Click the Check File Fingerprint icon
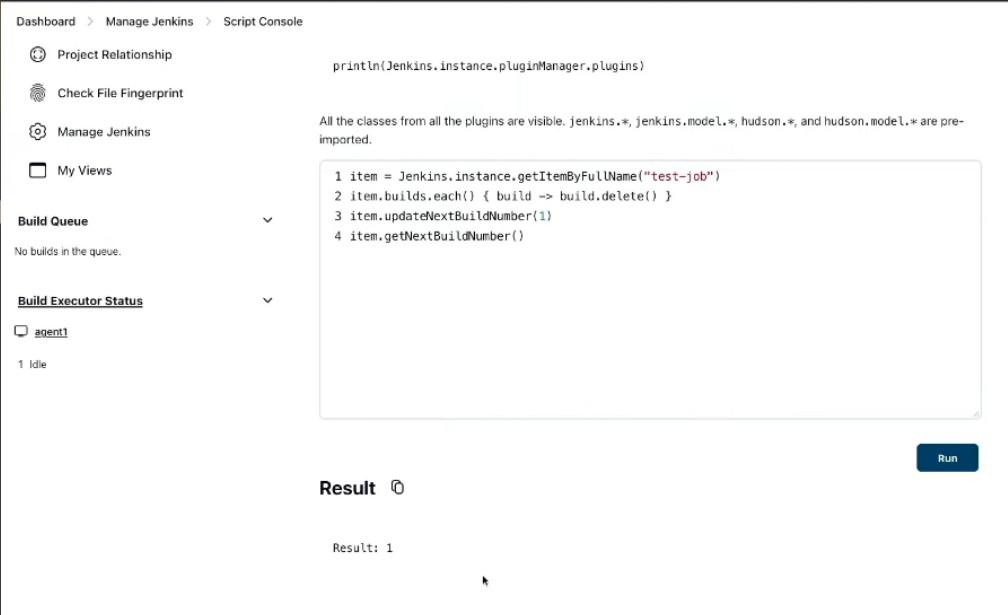The image size is (1008, 615). click(x=38, y=93)
